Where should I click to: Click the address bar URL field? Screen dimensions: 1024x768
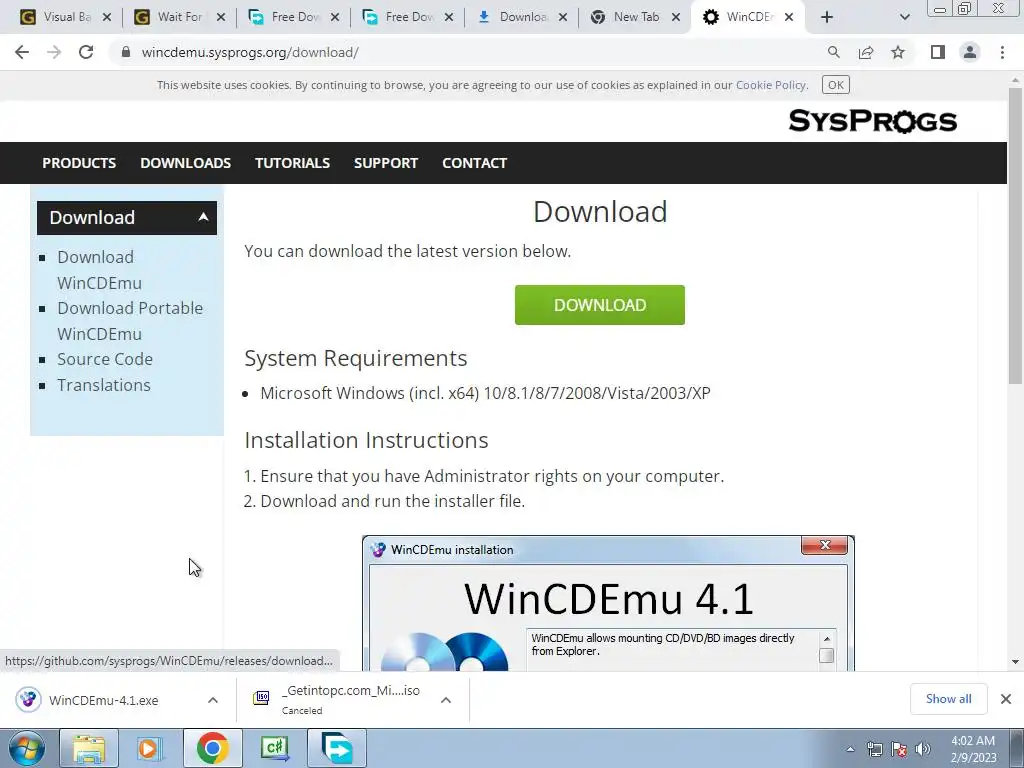pyautogui.click(x=250, y=52)
